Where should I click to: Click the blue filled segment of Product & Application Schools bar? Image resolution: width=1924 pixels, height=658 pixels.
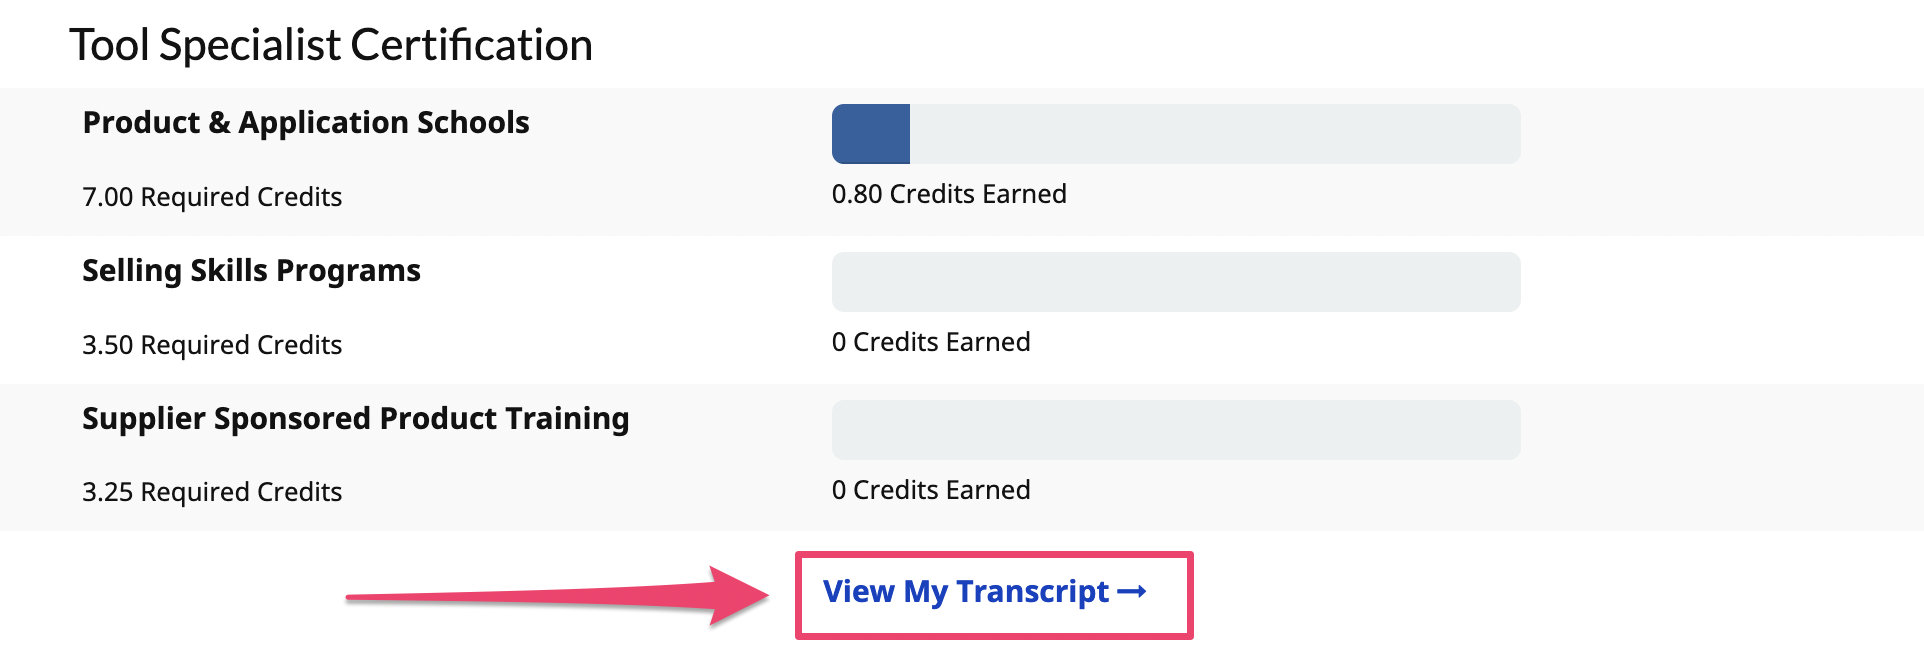coord(870,134)
